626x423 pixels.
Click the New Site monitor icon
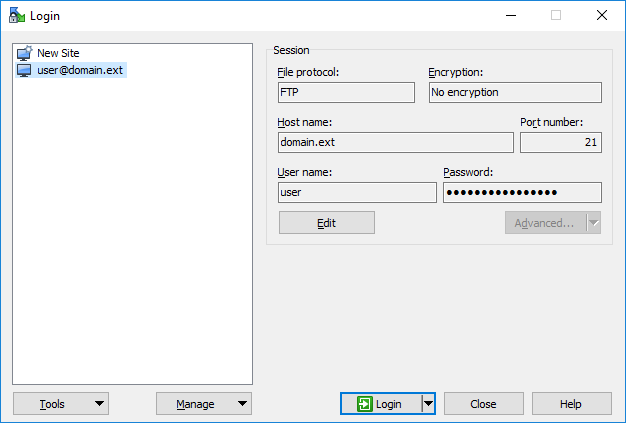24,53
